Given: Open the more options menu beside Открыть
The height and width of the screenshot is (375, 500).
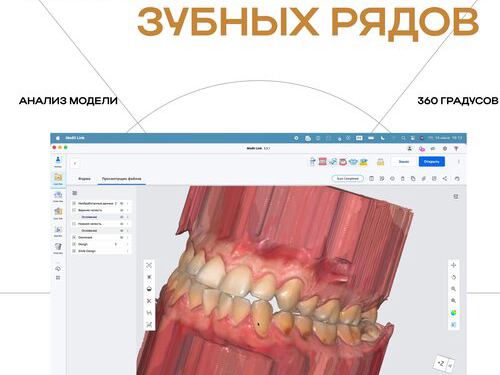Looking at the screenshot, I should coord(459,162).
